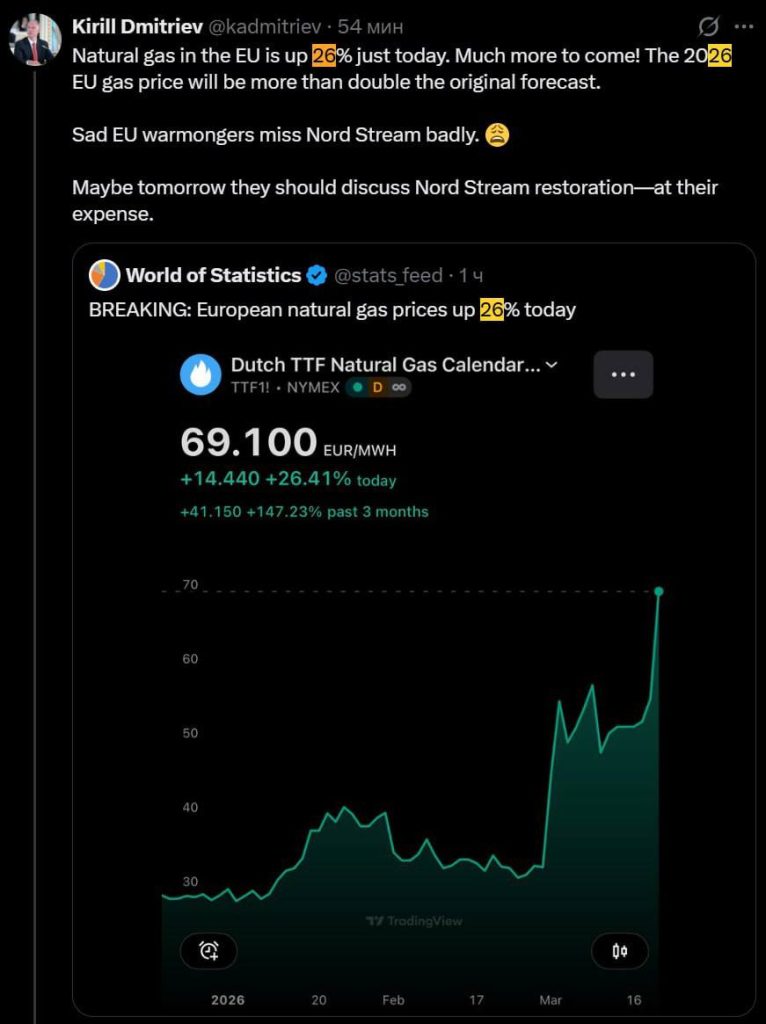Click Kirill Dmitriev's profile avatar
The height and width of the screenshot is (1024, 766).
[34, 40]
